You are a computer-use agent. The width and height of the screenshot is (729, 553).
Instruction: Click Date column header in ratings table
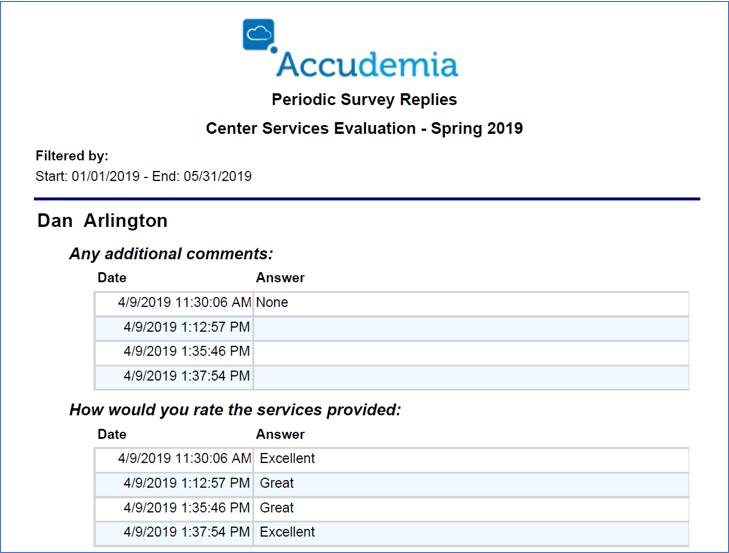(x=112, y=434)
